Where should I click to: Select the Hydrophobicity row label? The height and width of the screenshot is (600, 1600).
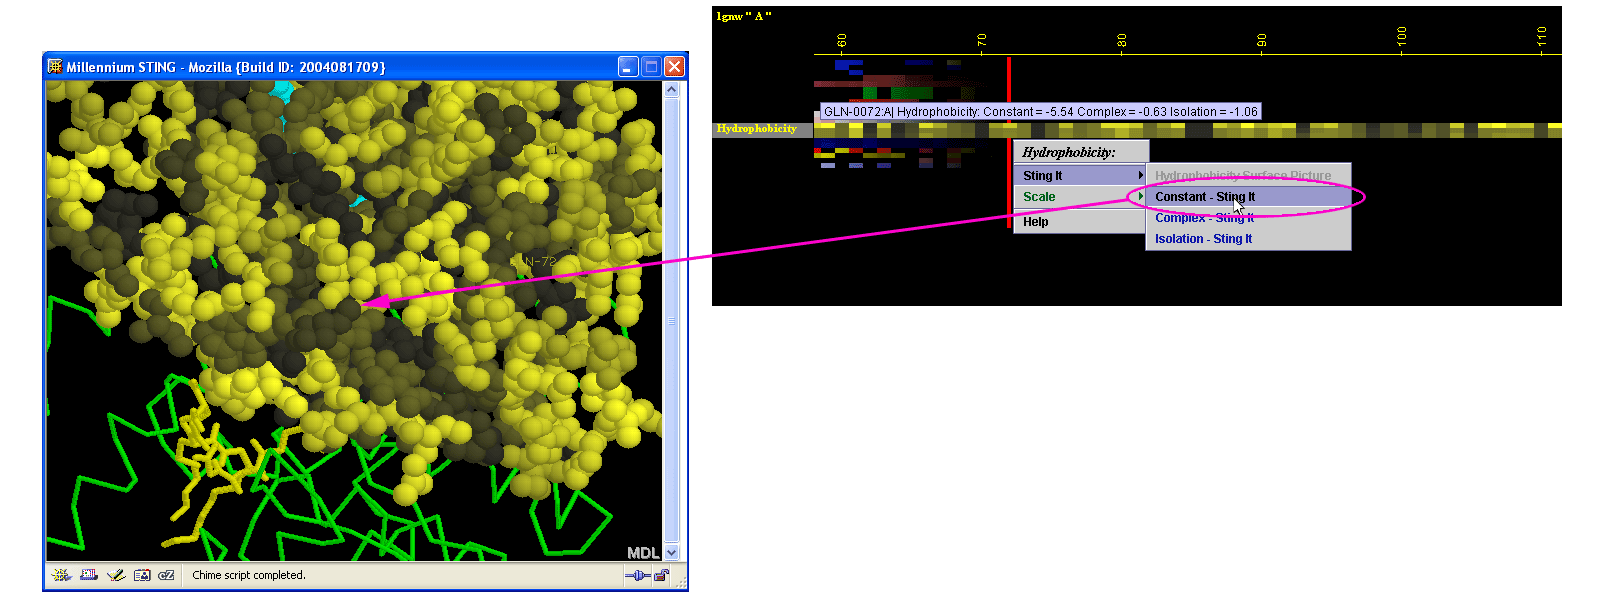[x=757, y=129]
